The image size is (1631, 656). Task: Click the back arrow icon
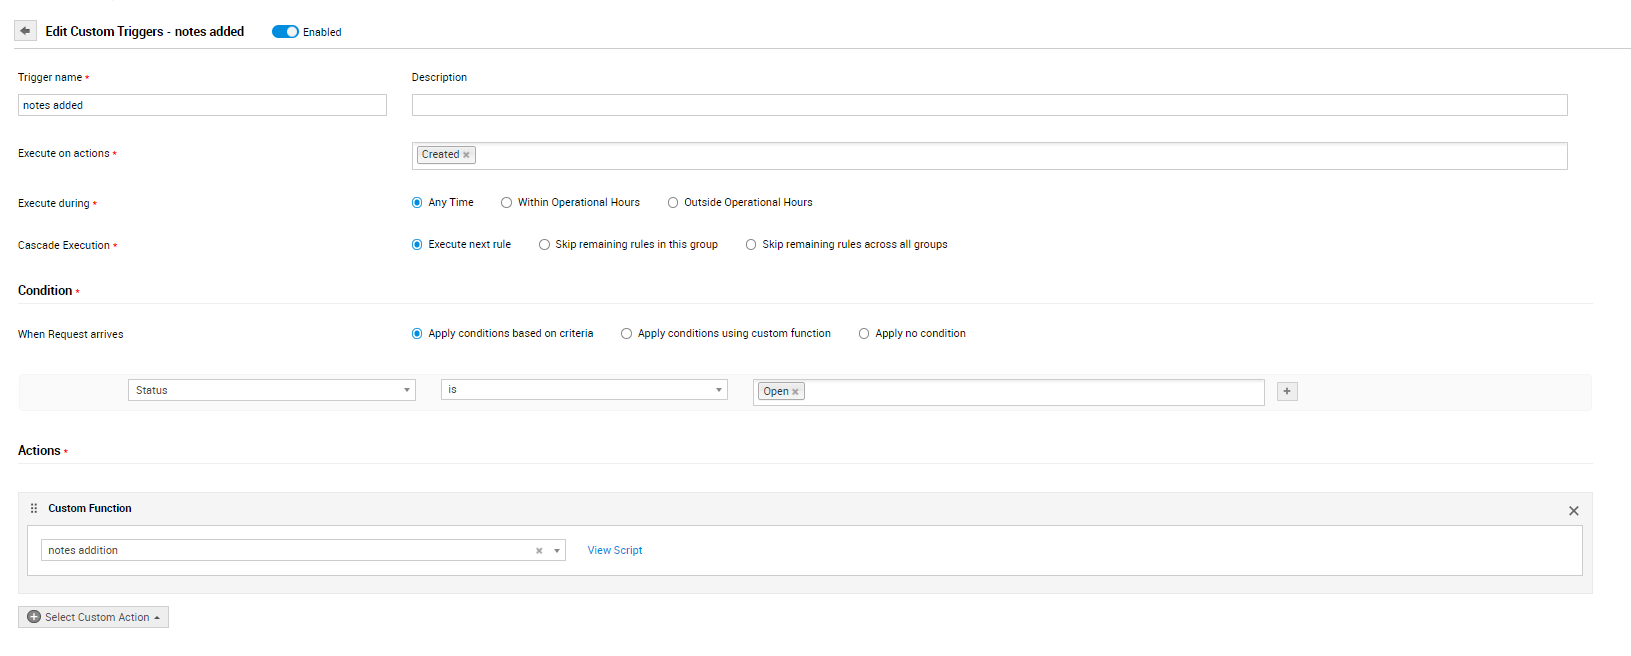[25, 31]
